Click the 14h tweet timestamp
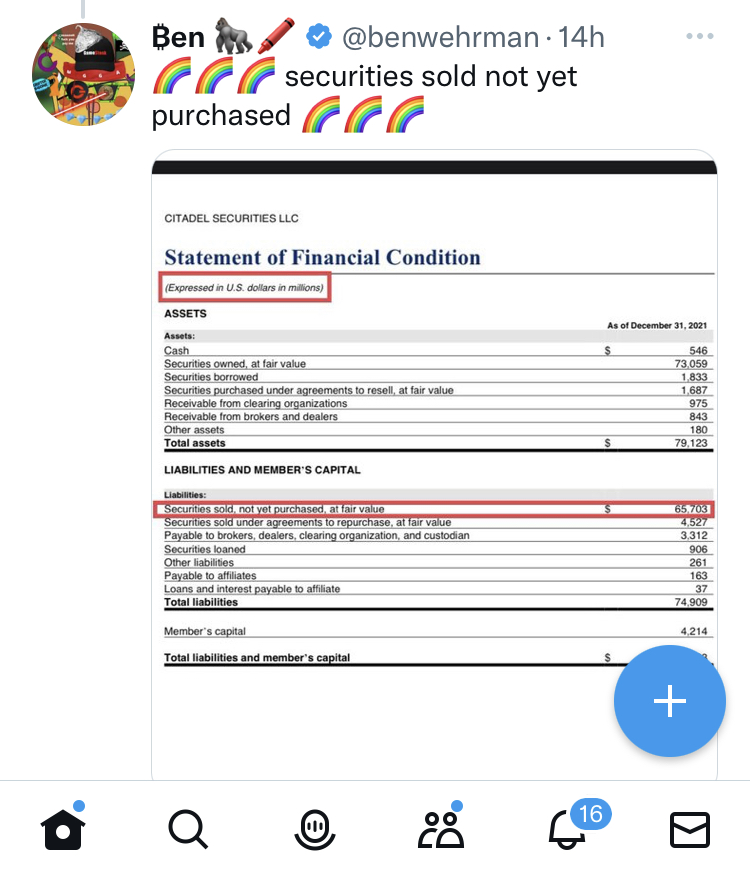 pos(581,38)
